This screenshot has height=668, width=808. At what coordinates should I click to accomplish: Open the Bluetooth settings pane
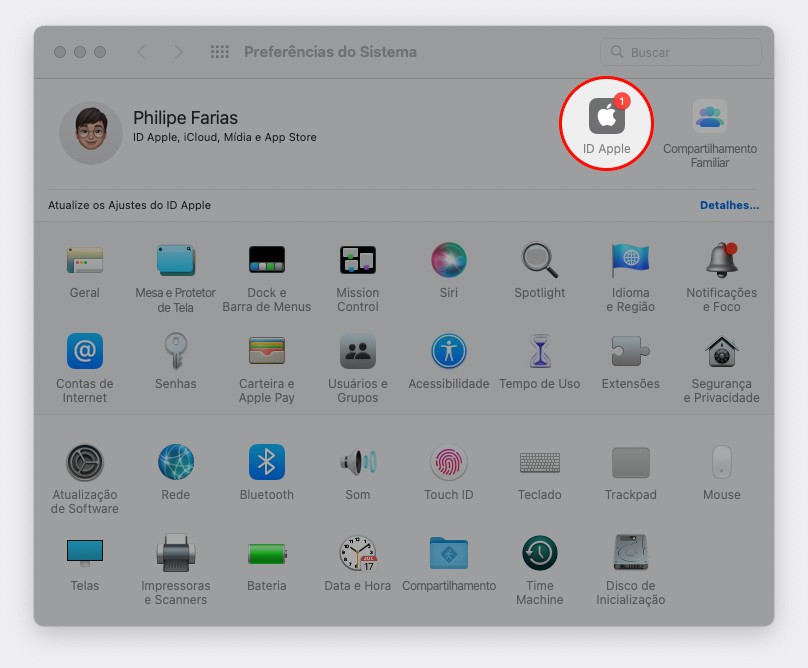[x=267, y=463]
